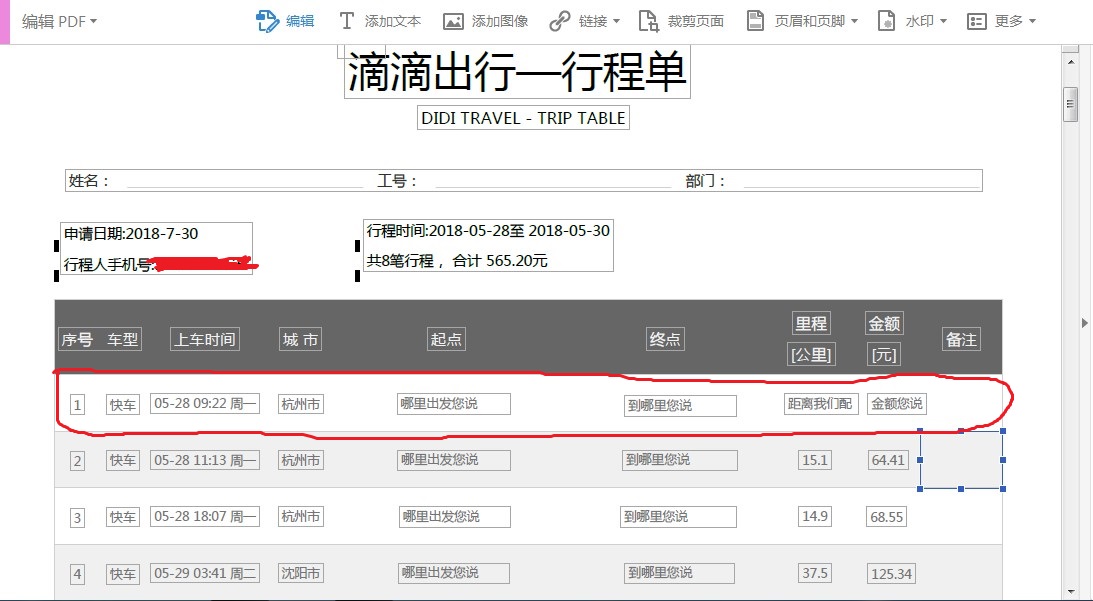The image size is (1093, 601).
Task: Click the 金额 column header
Action: 884,324
